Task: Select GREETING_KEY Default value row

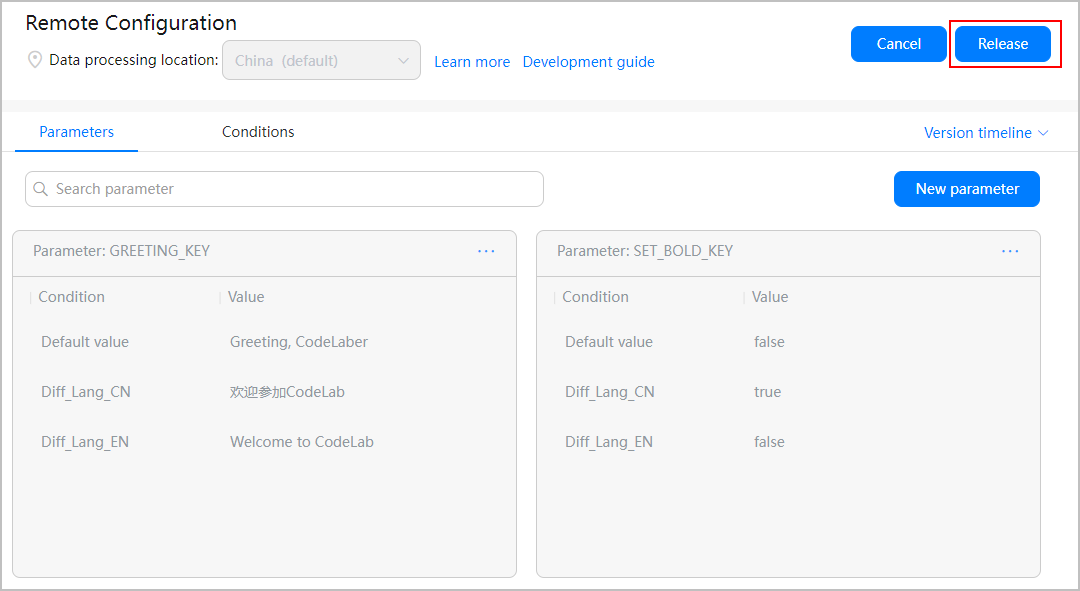Action: [x=85, y=342]
